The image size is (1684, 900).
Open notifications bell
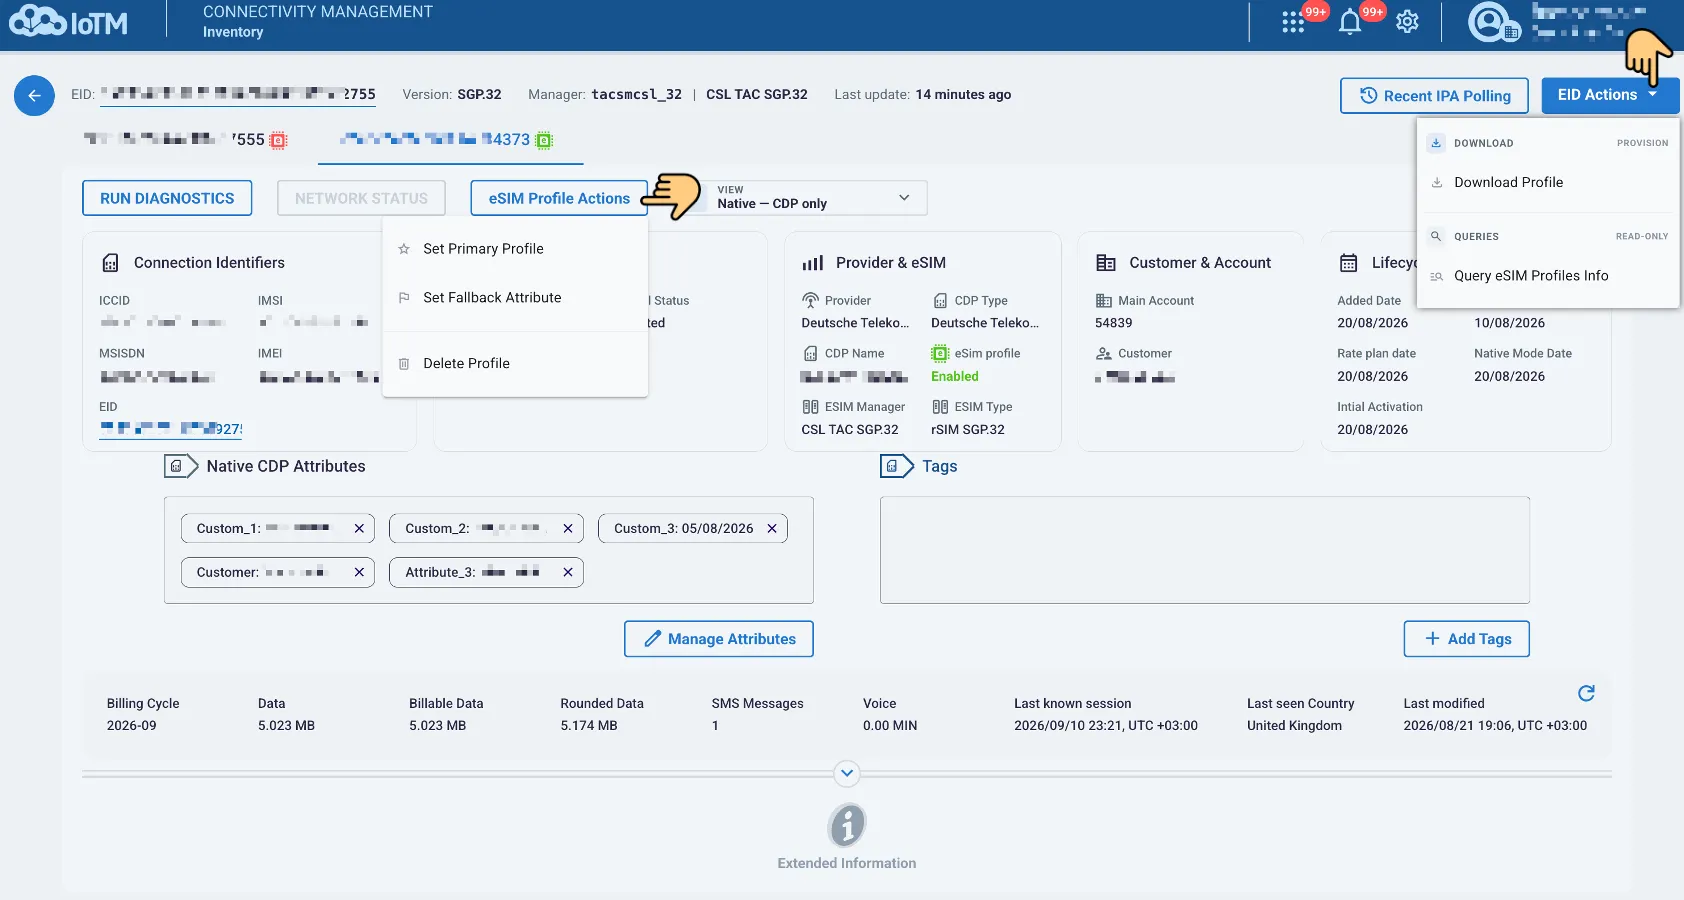pos(1350,22)
